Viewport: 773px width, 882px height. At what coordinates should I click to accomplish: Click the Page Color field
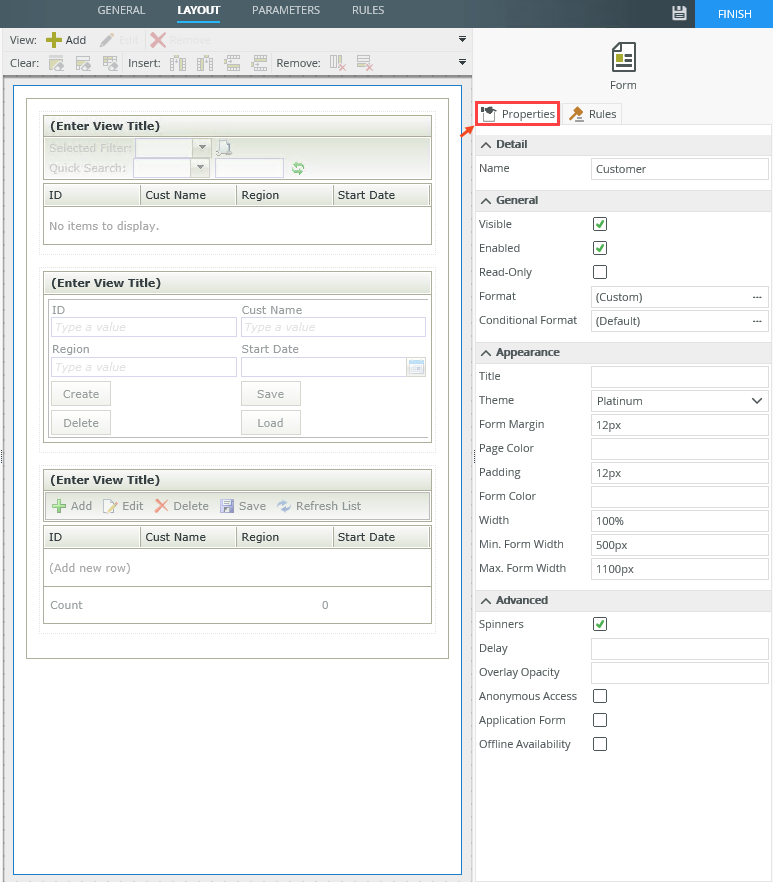pyautogui.click(x=680, y=449)
